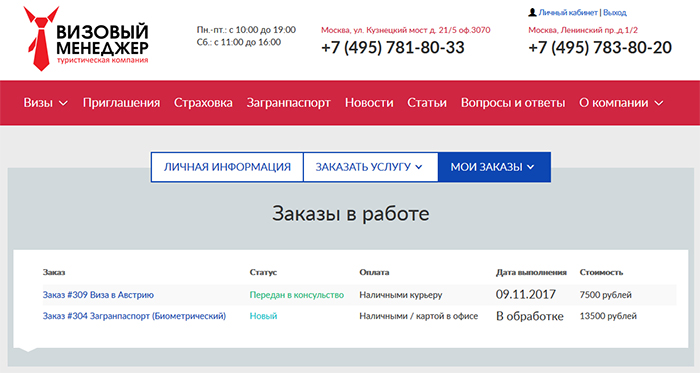Click the date 09.11.2017
Image resolution: width=700 pixels, height=373 pixels.
(x=526, y=294)
